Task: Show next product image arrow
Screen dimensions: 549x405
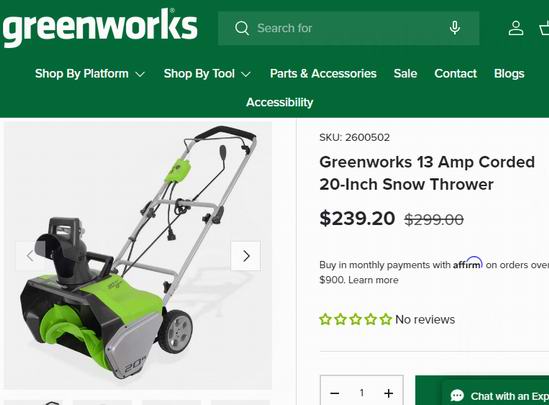Action: click(x=246, y=256)
